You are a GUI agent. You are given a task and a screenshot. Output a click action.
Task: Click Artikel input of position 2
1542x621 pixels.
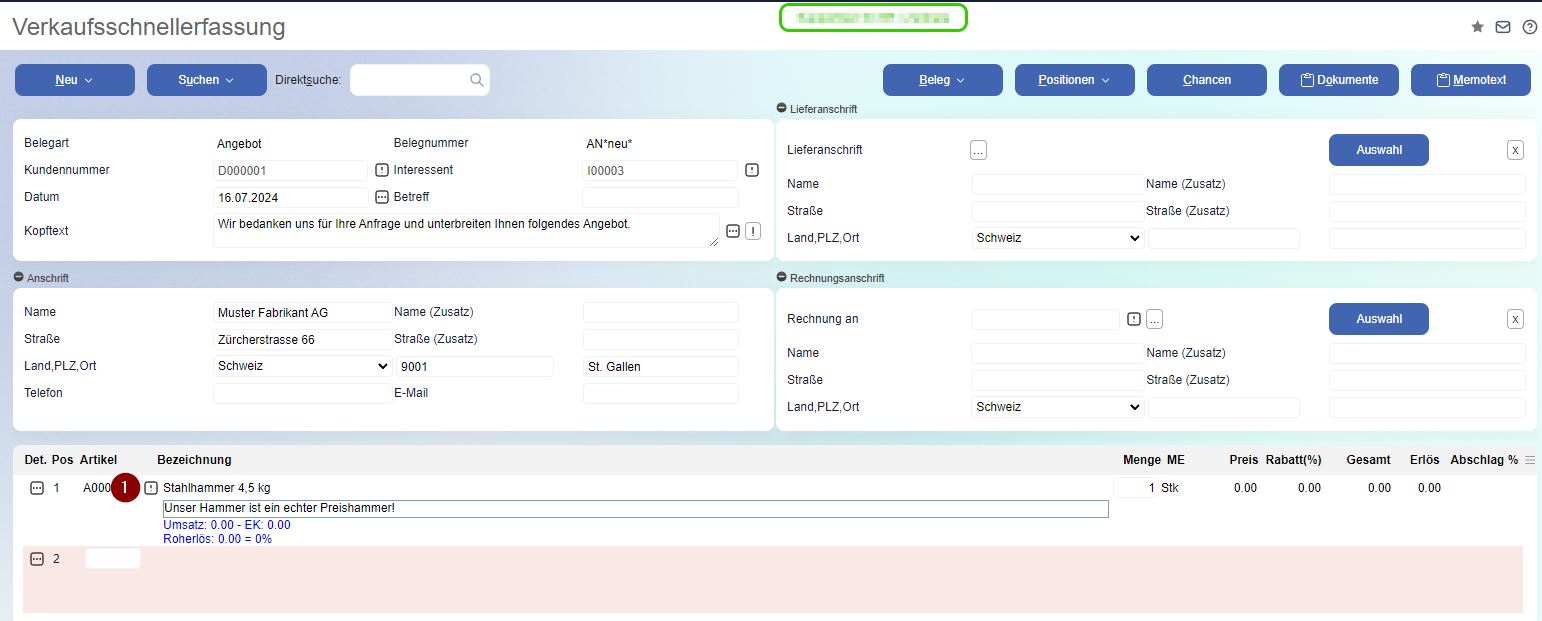coord(113,559)
